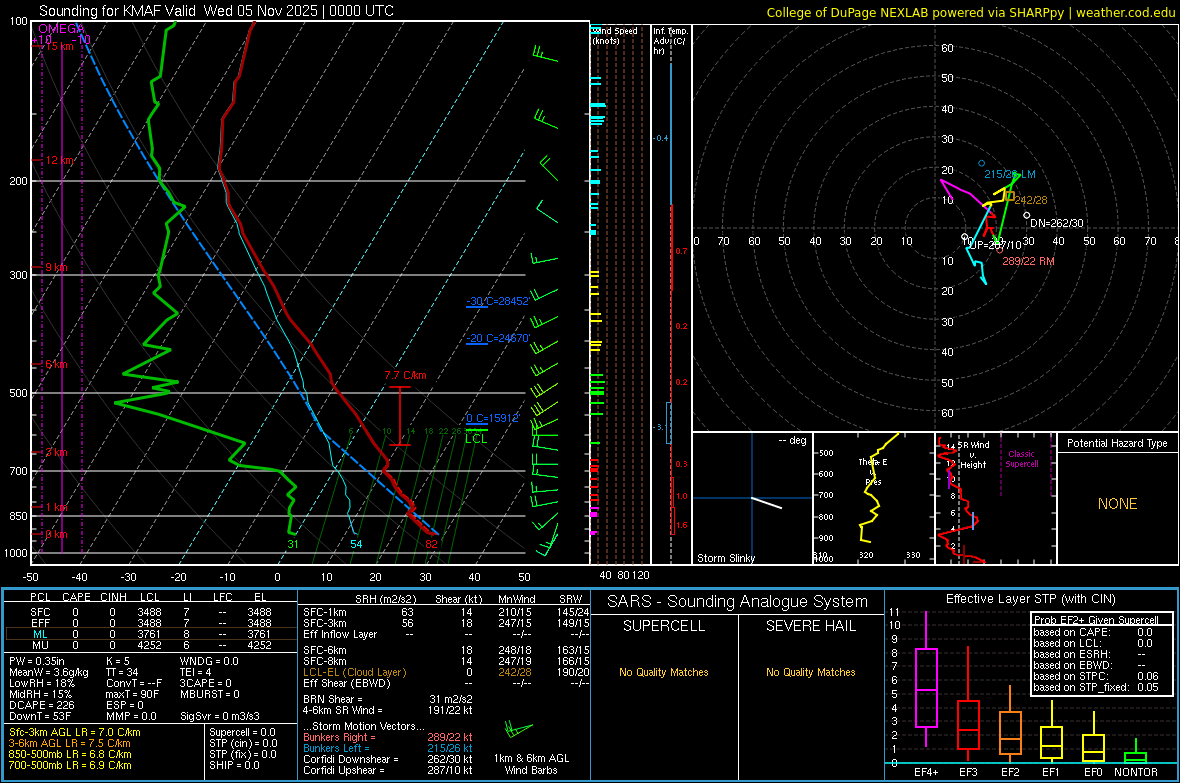1180x783 pixels.
Task: Click the Prob EF2+ Given Supercell header
Action: click(x=1096, y=620)
